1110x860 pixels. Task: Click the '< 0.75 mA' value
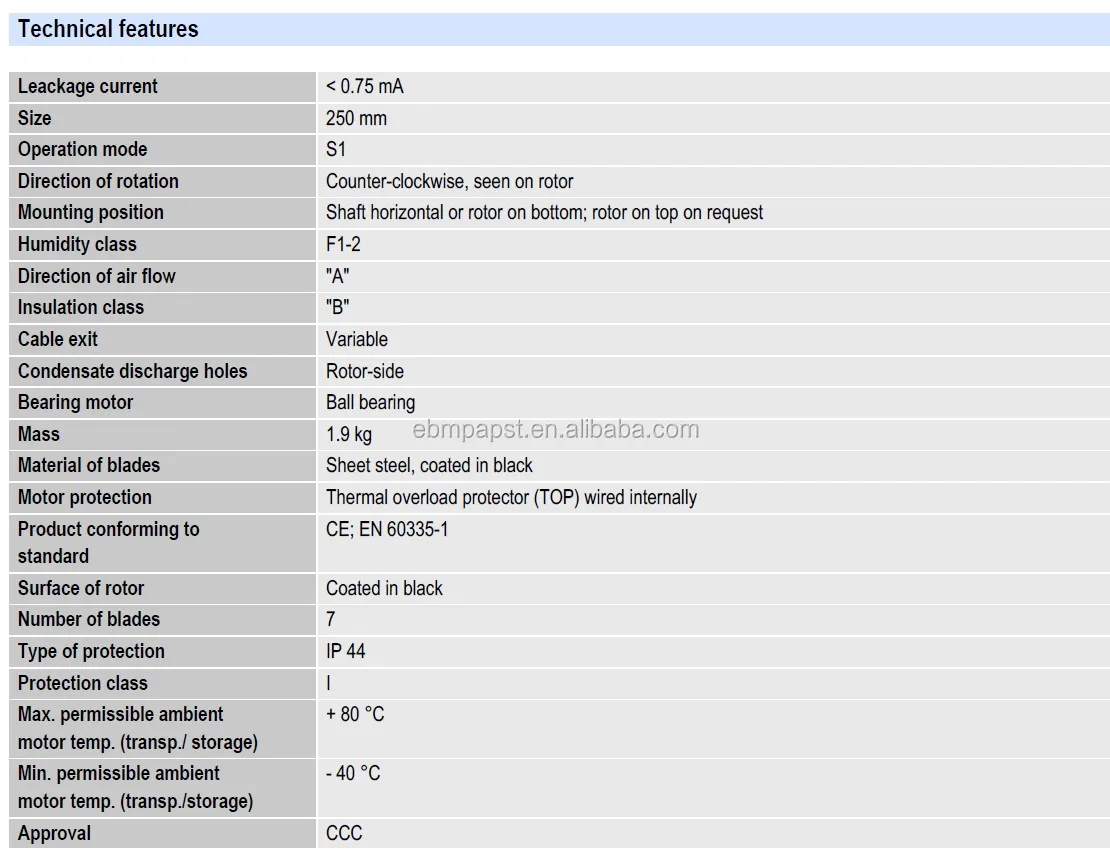365,86
